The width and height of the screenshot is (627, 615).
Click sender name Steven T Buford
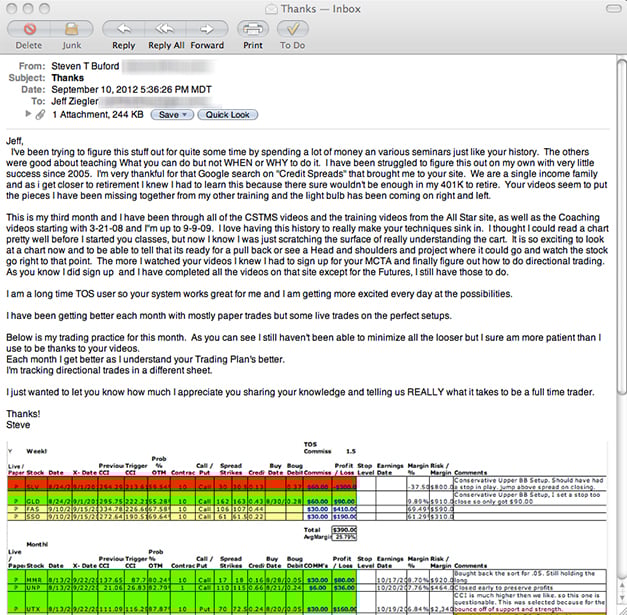coord(85,66)
